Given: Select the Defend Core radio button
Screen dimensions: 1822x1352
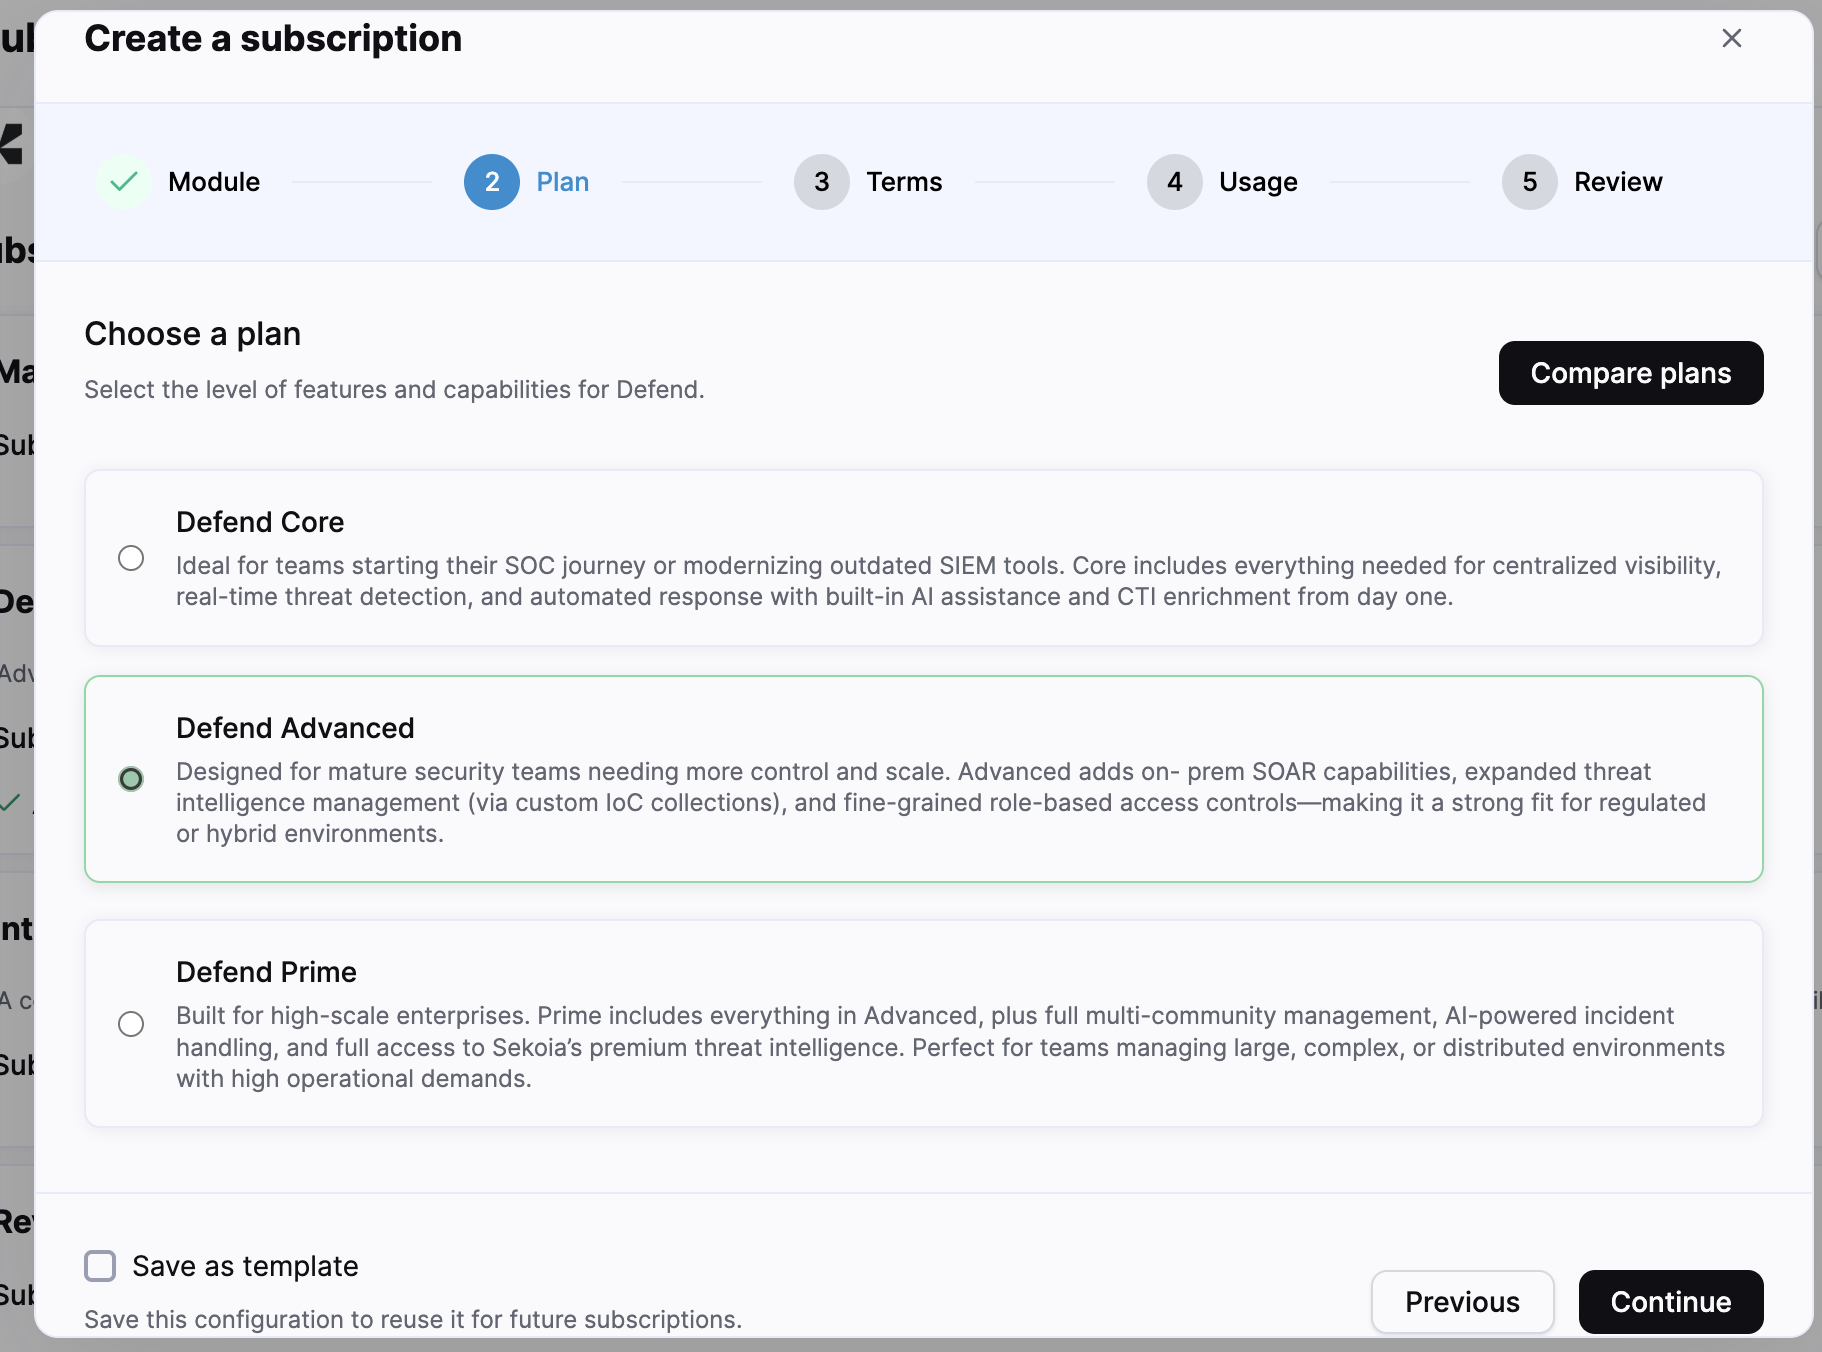Looking at the screenshot, I should [x=131, y=558].
